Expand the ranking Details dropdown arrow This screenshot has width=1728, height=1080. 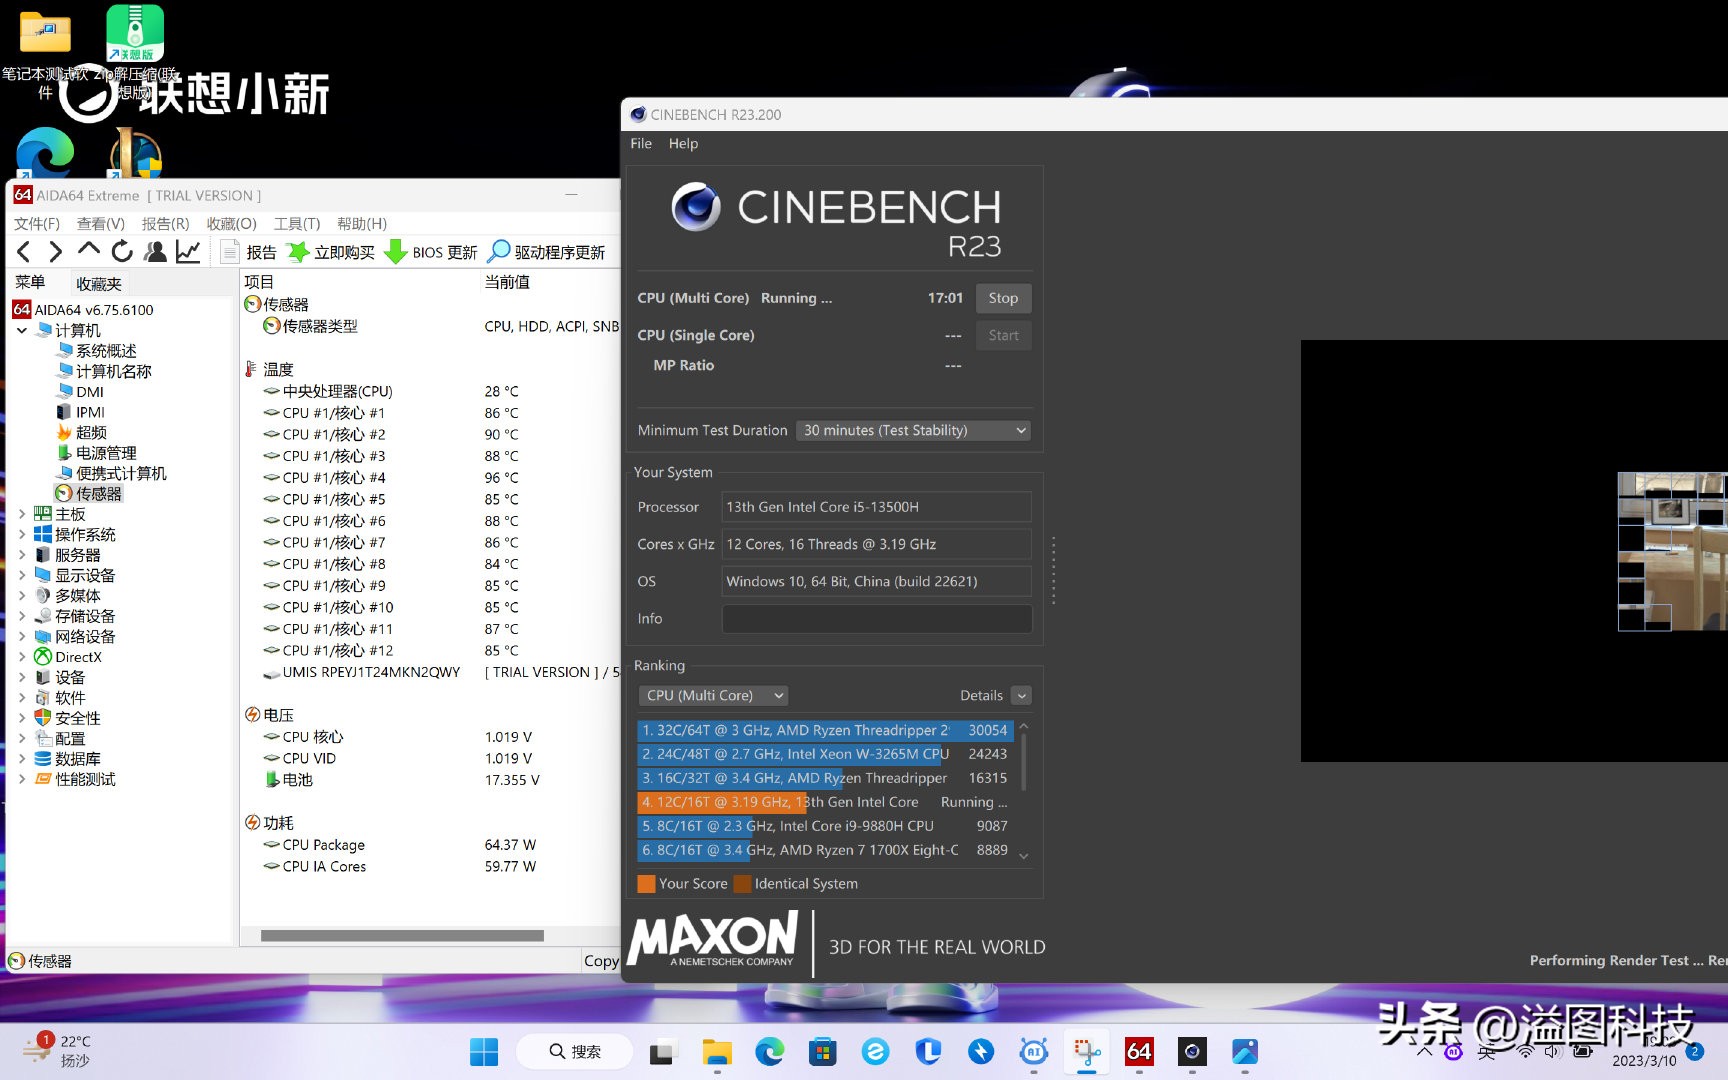coord(1021,695)
